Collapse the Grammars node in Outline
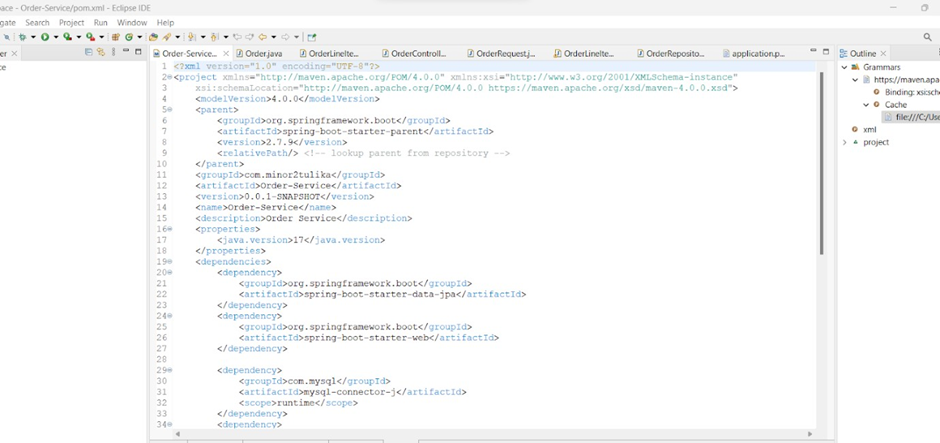This screenshot has height=443, width=940. click(845, 67)
